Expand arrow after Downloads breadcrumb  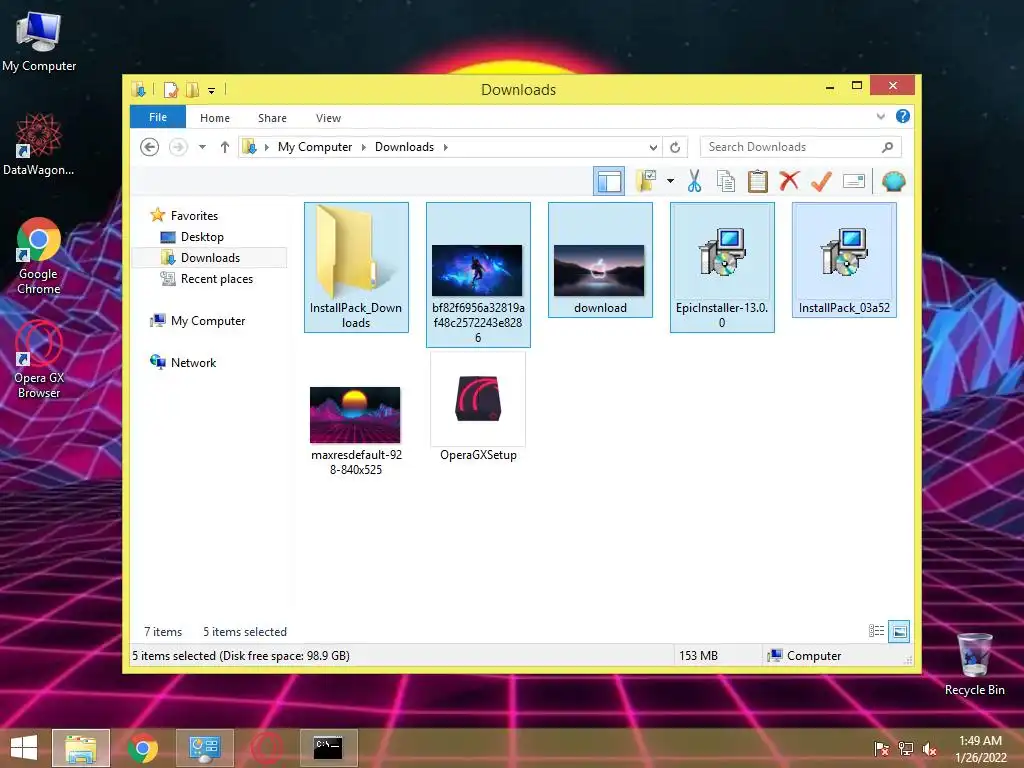pyautogui.click(x=445, y=147)
